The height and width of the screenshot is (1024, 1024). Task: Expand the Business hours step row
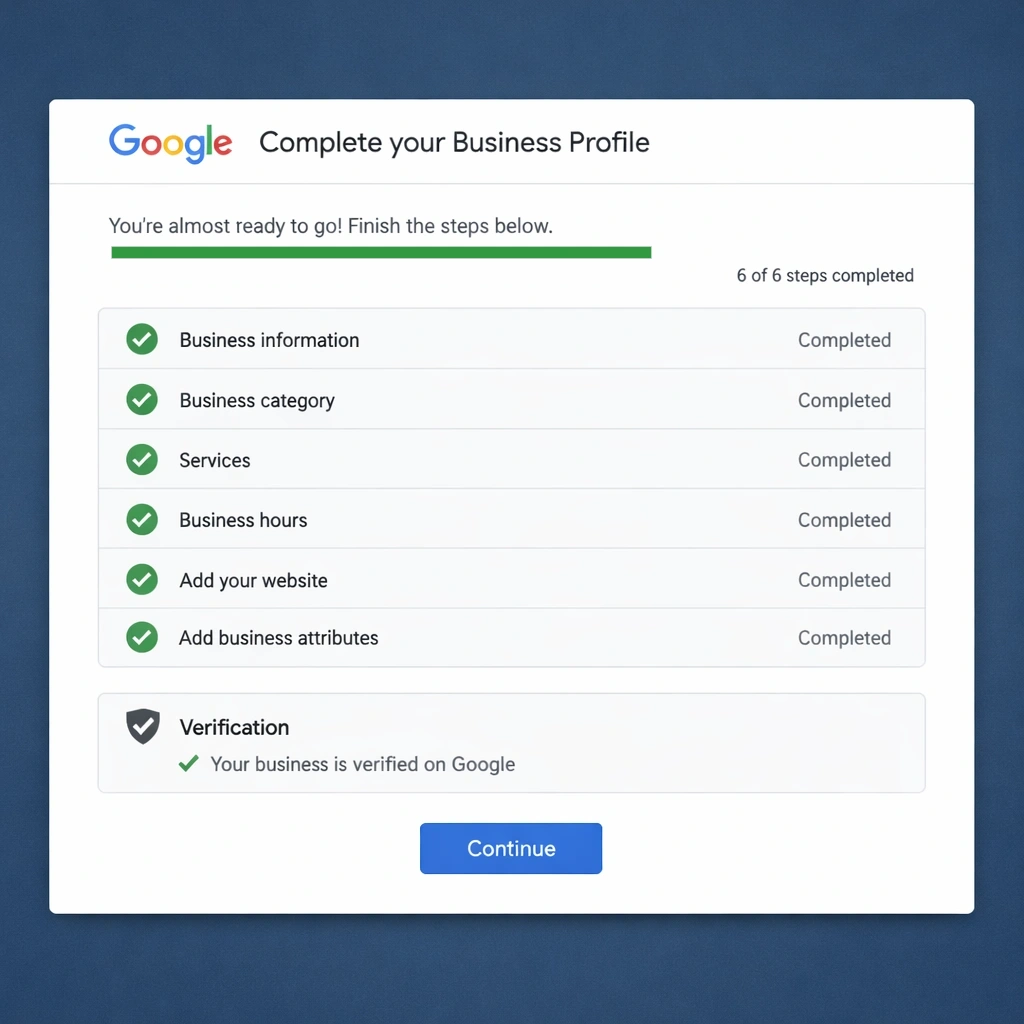click(x=511, y=519)
